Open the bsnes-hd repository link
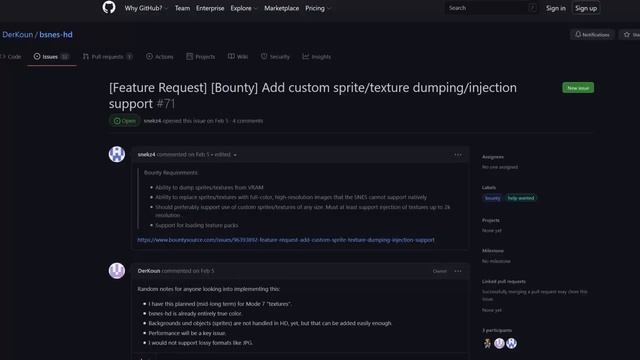The image size is (640, 360). click(x=56, y=35)
